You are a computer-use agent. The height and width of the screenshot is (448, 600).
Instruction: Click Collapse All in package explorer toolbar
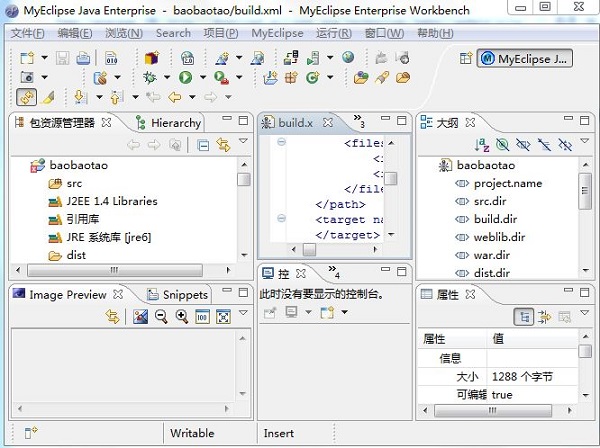[203, 145]
